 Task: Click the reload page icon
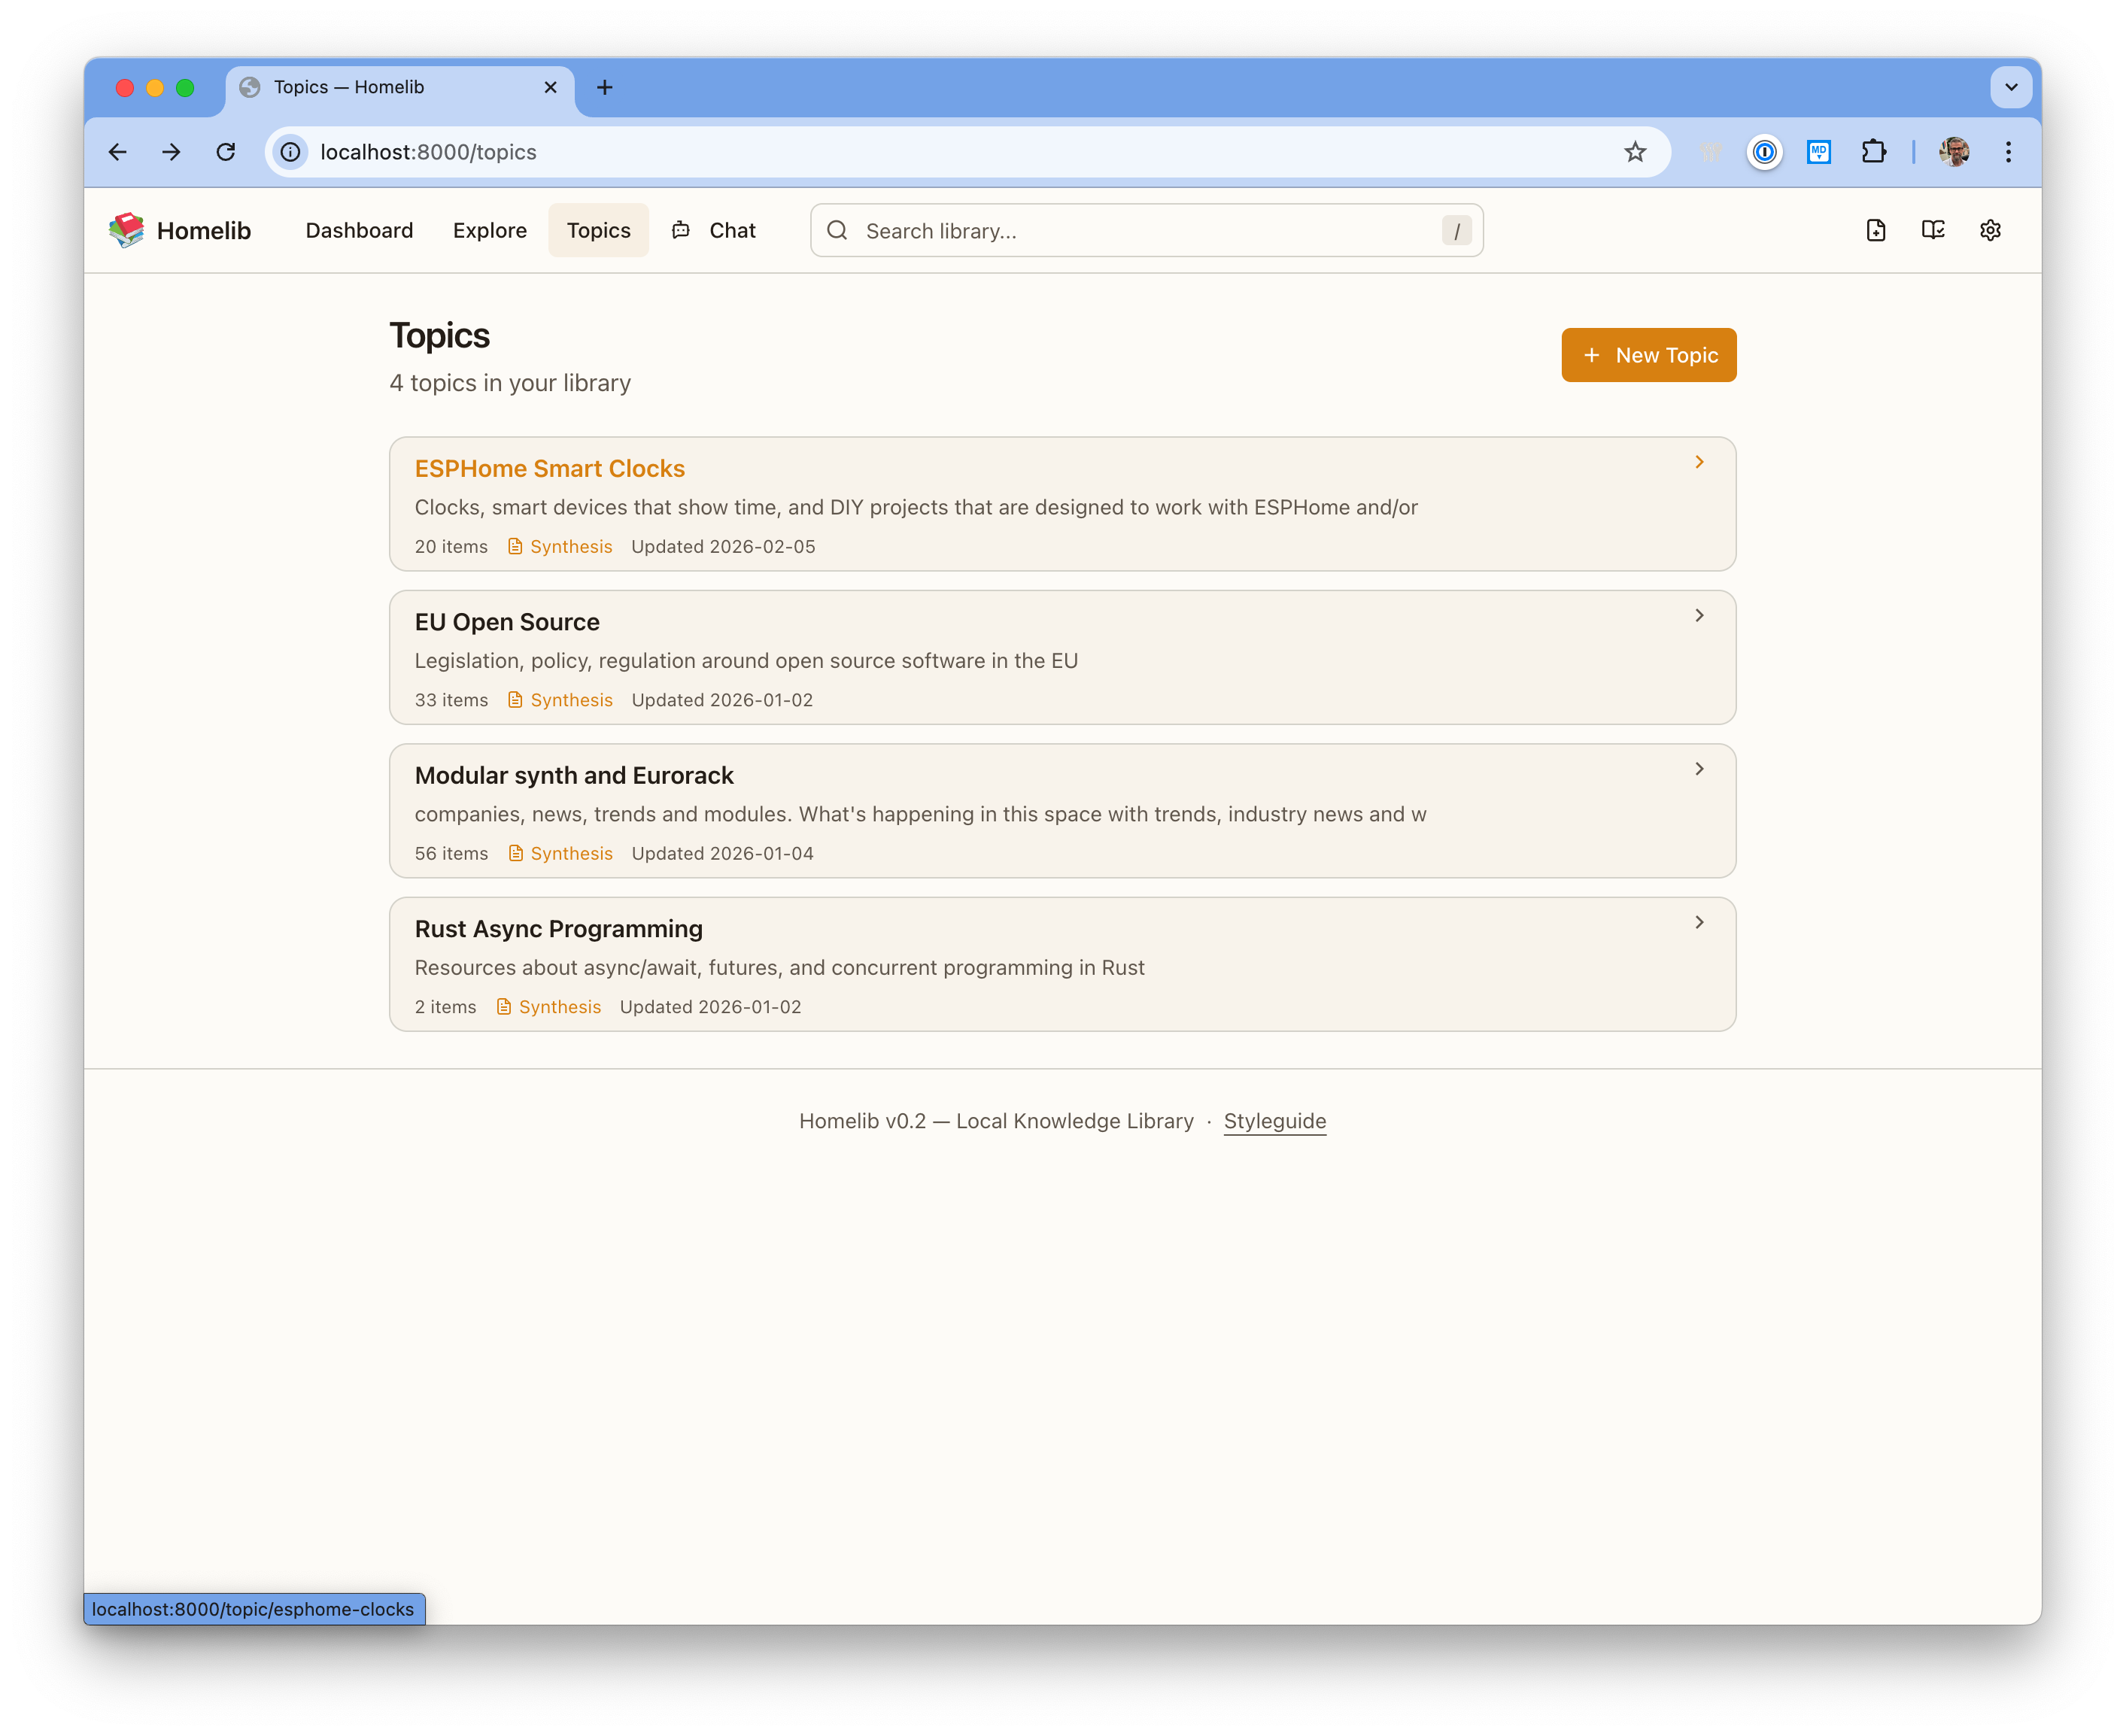(226, 152)
